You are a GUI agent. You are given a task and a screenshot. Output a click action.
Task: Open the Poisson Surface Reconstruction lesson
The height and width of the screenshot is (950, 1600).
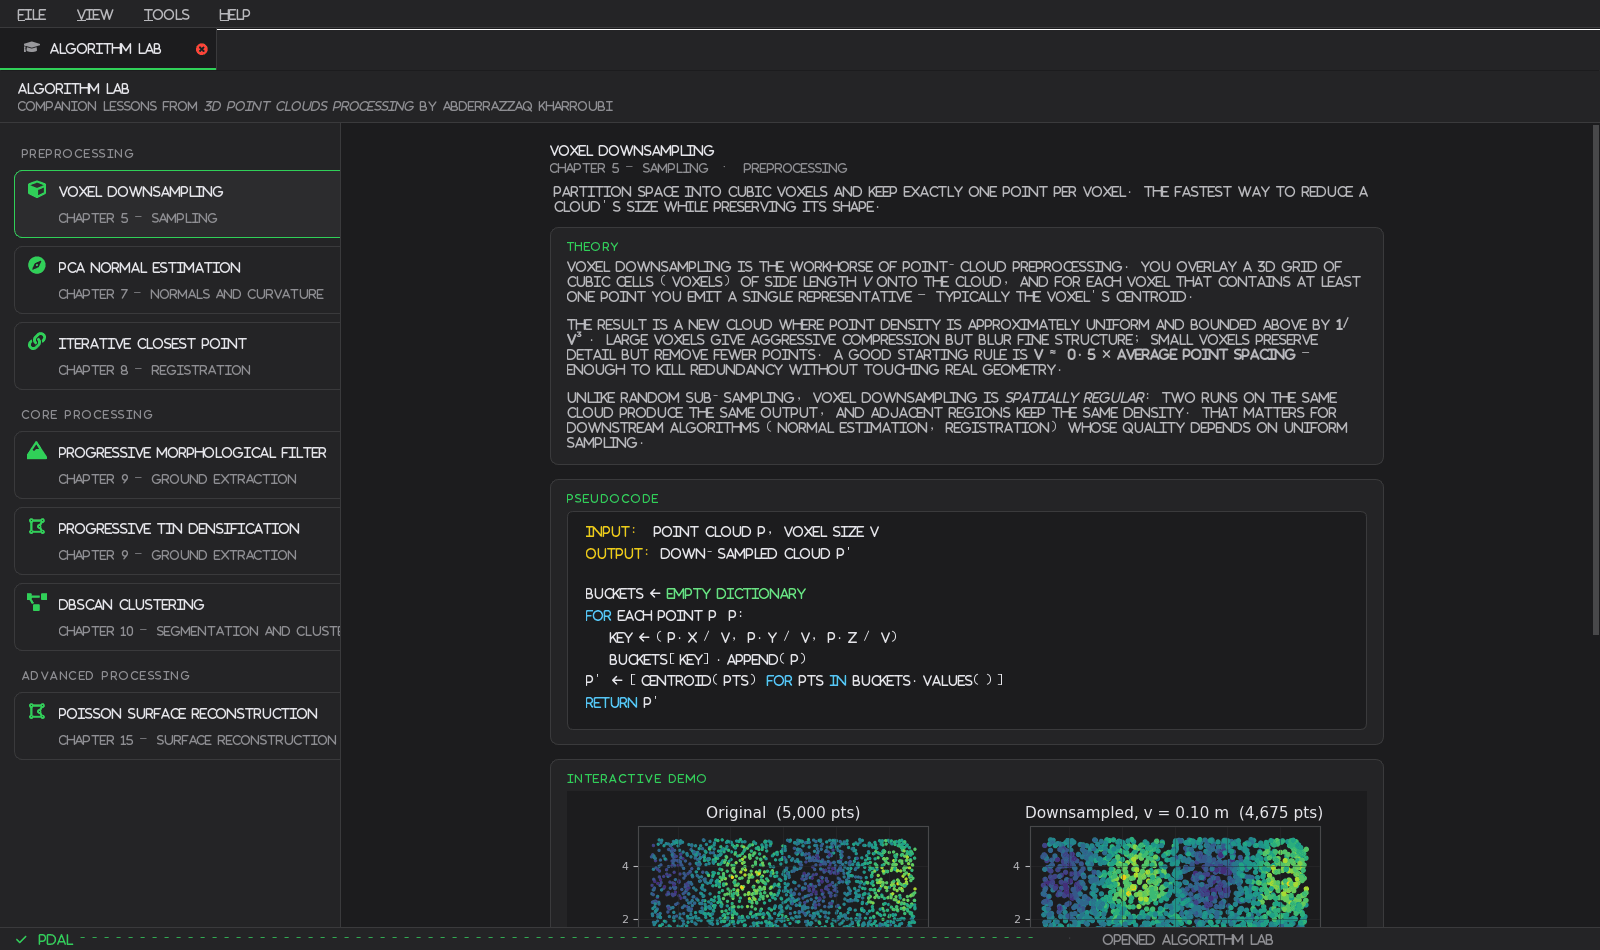pyautogui.click(x=177, y=726)
